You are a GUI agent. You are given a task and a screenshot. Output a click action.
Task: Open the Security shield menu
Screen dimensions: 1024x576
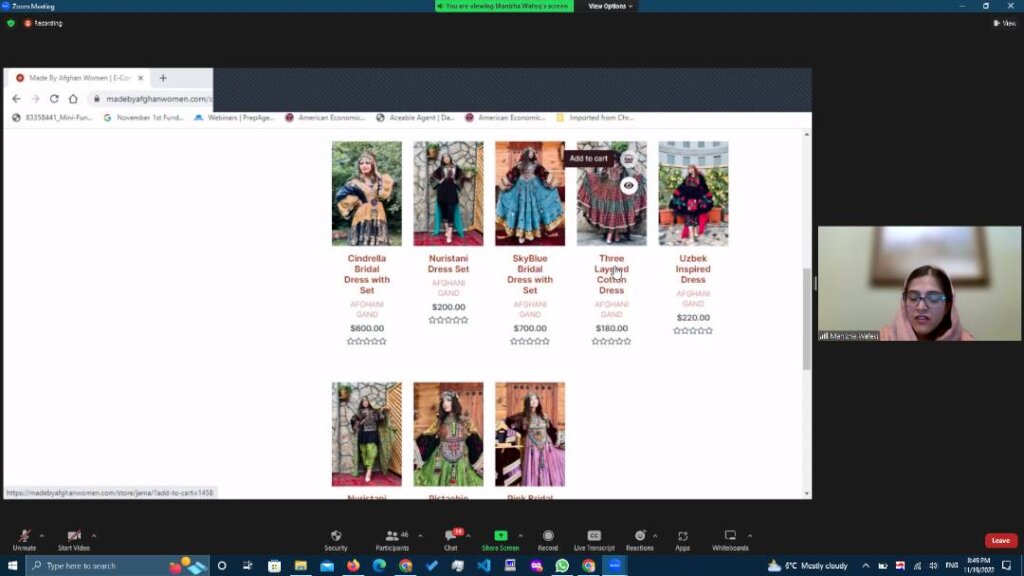tap(336, 540)
